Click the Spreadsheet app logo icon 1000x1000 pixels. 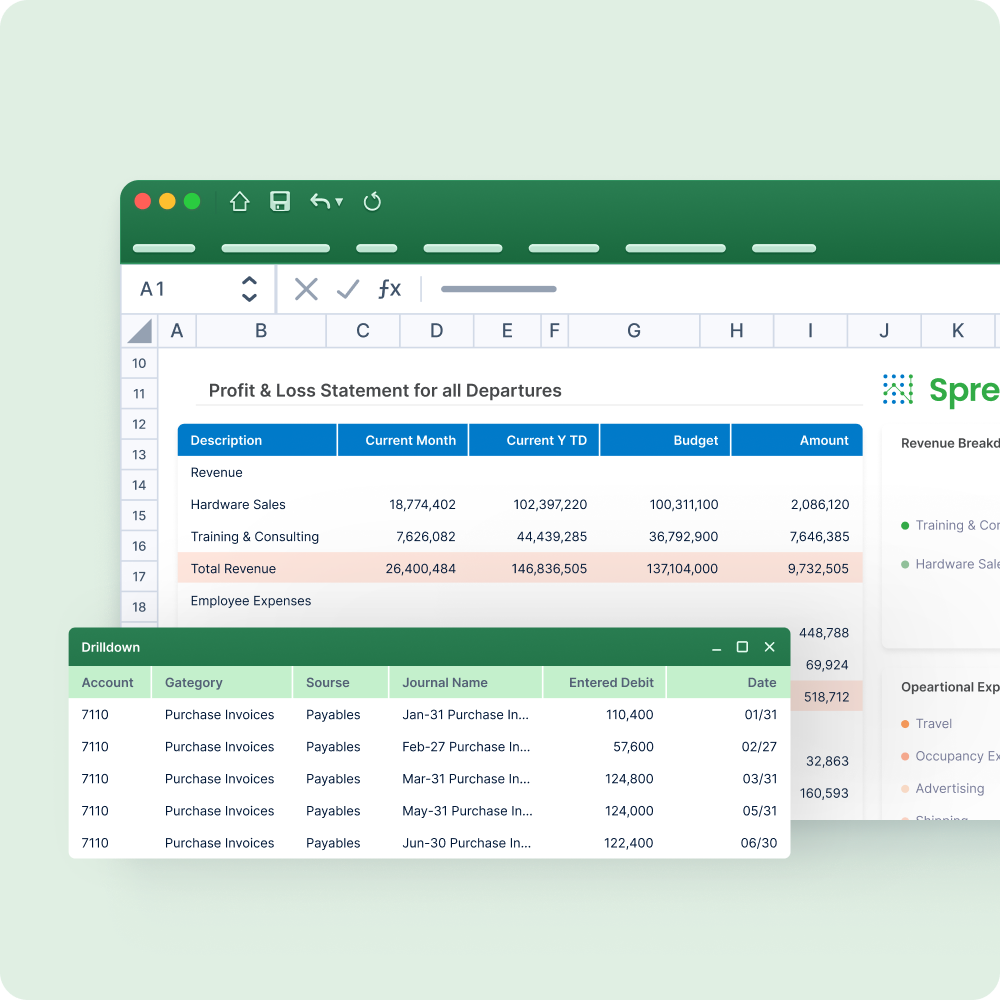[897, 390]
